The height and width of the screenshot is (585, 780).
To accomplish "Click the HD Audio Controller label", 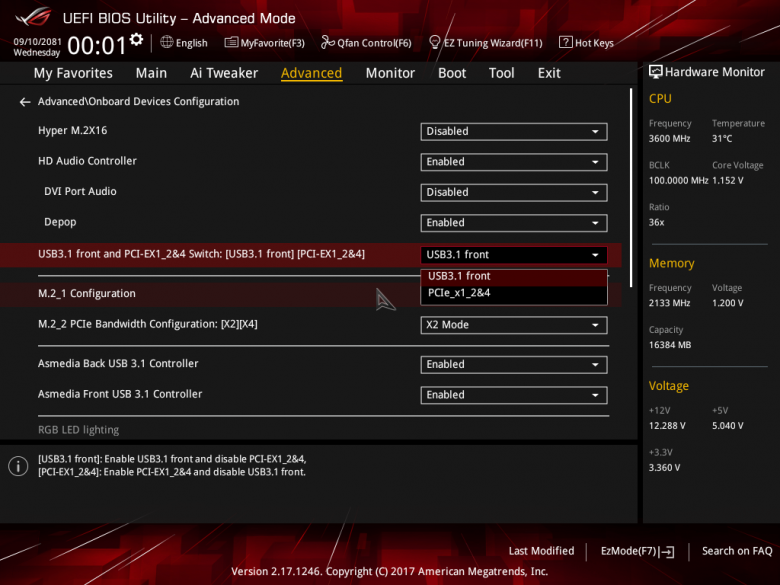I will pos(88,161).
